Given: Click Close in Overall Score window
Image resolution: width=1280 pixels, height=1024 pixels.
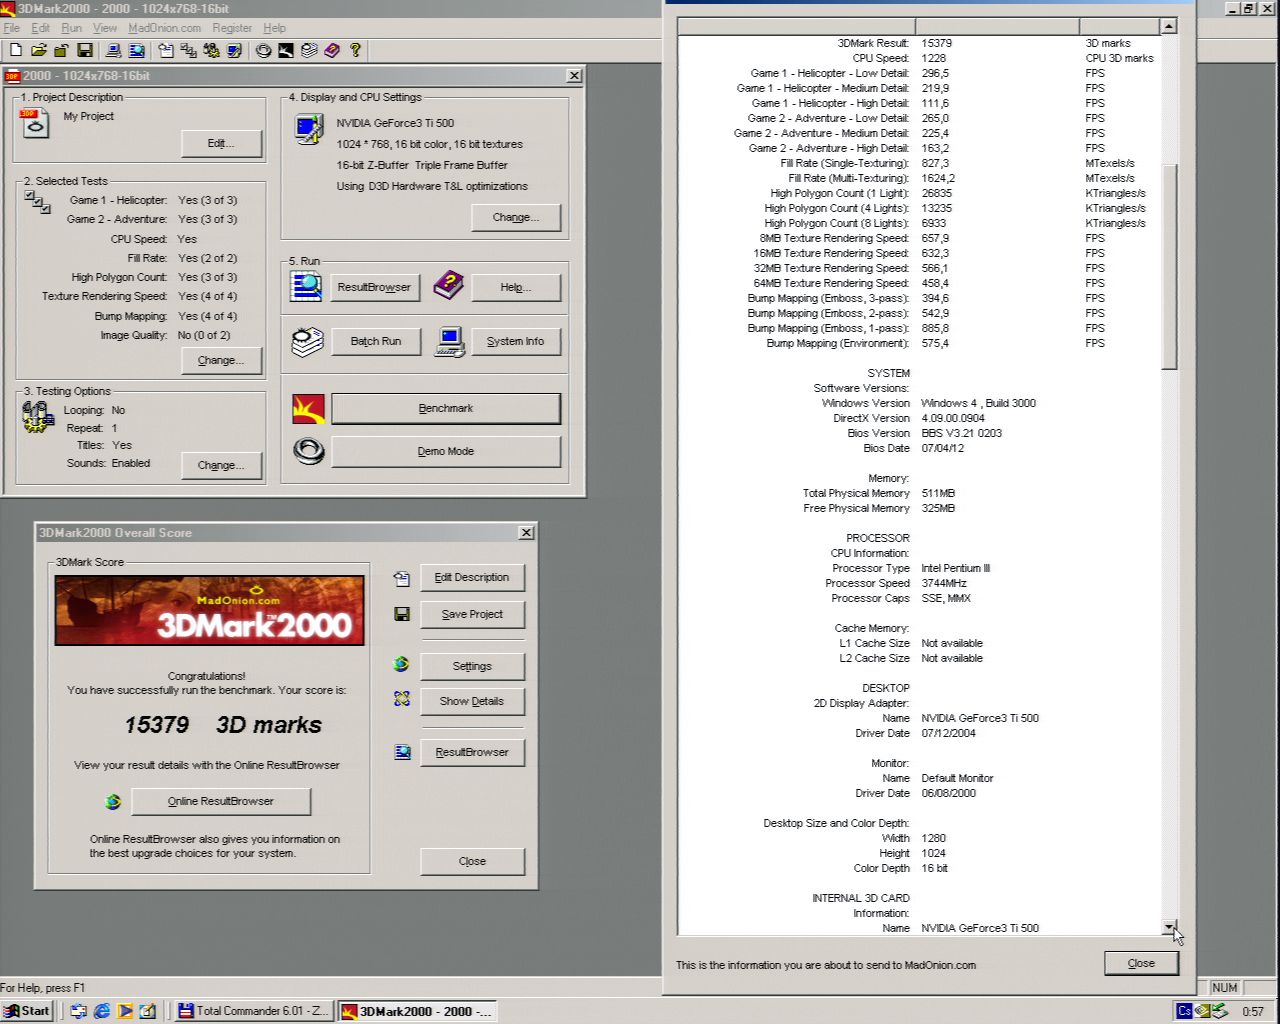Looking at the screenshot, I should click(471, 861).
